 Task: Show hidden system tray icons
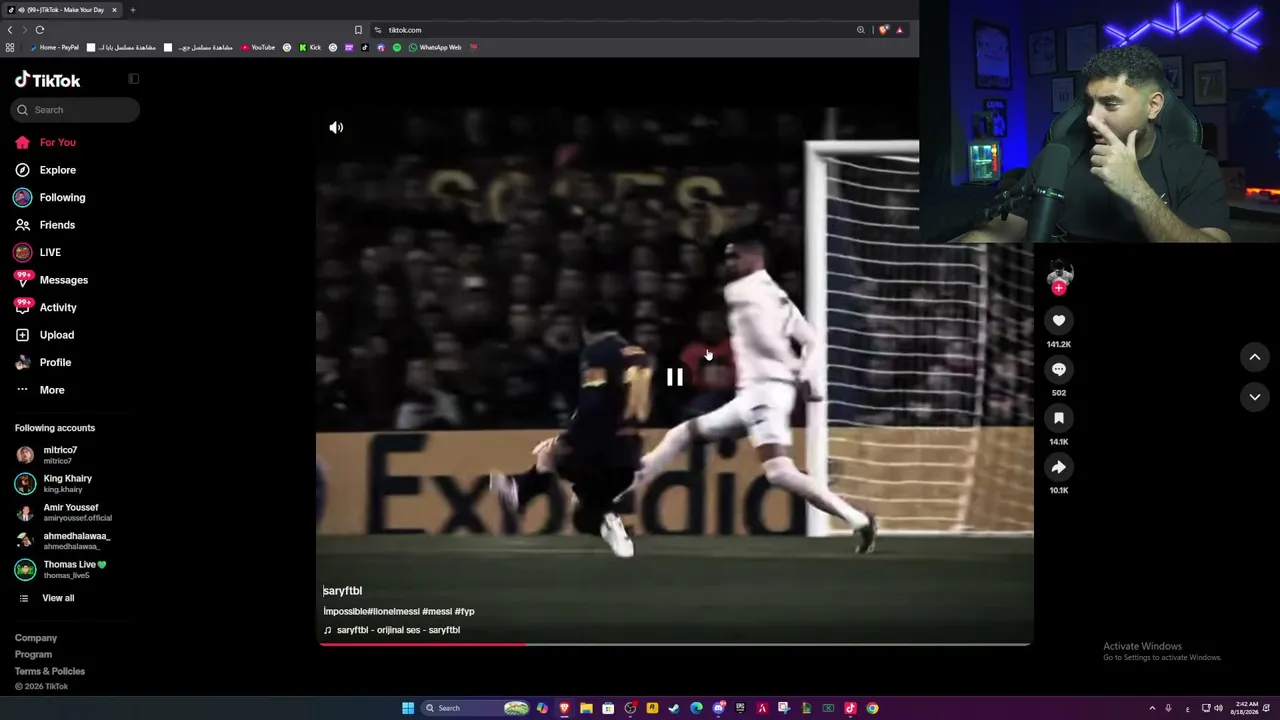1152,708
